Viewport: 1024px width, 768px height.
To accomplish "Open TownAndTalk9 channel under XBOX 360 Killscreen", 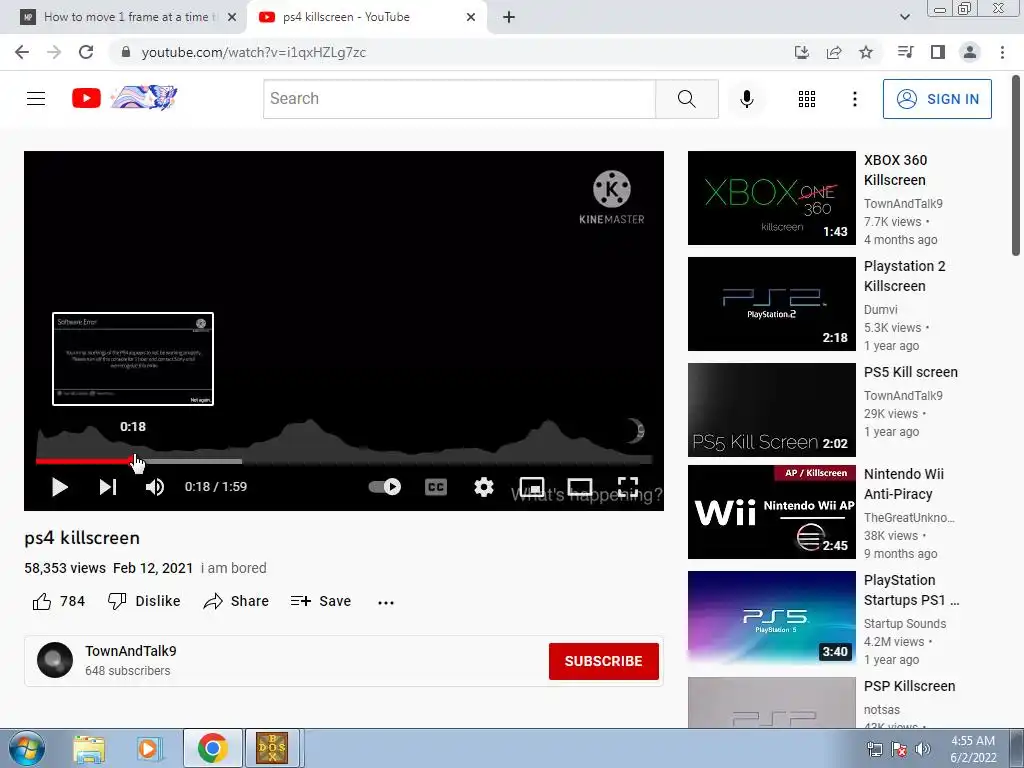I will coord(903,204).
